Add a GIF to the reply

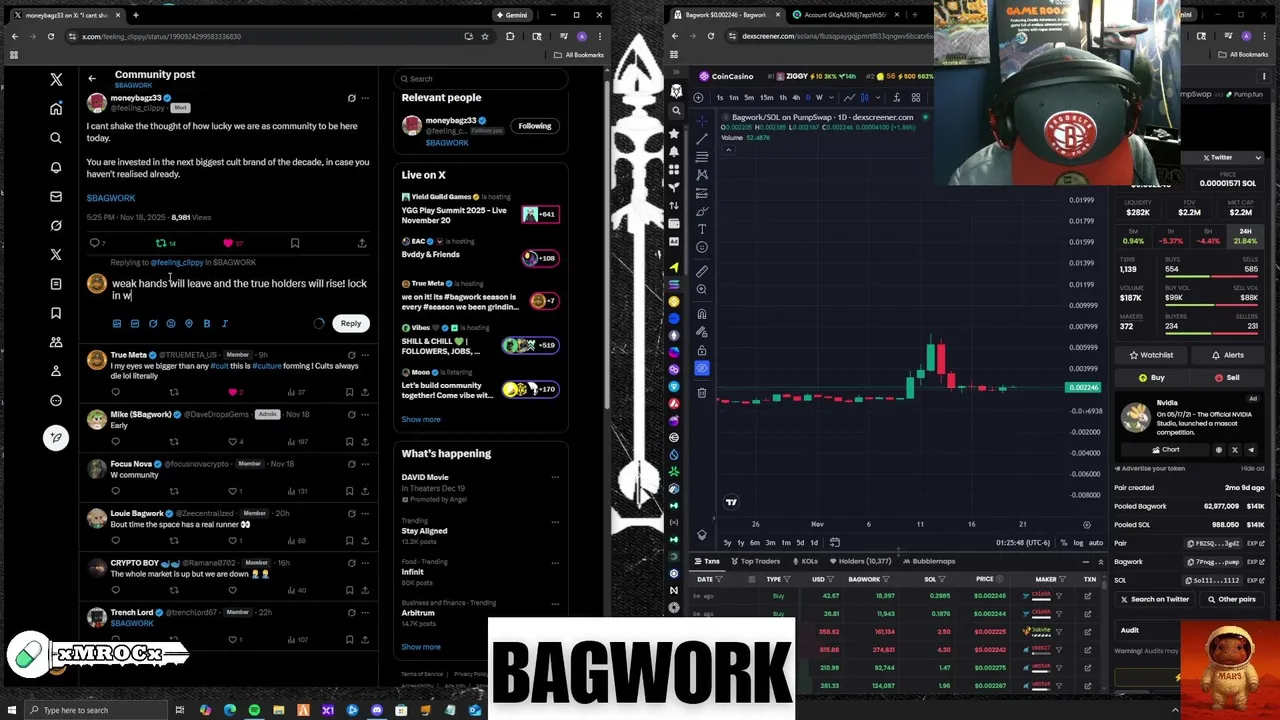(135, 324)
